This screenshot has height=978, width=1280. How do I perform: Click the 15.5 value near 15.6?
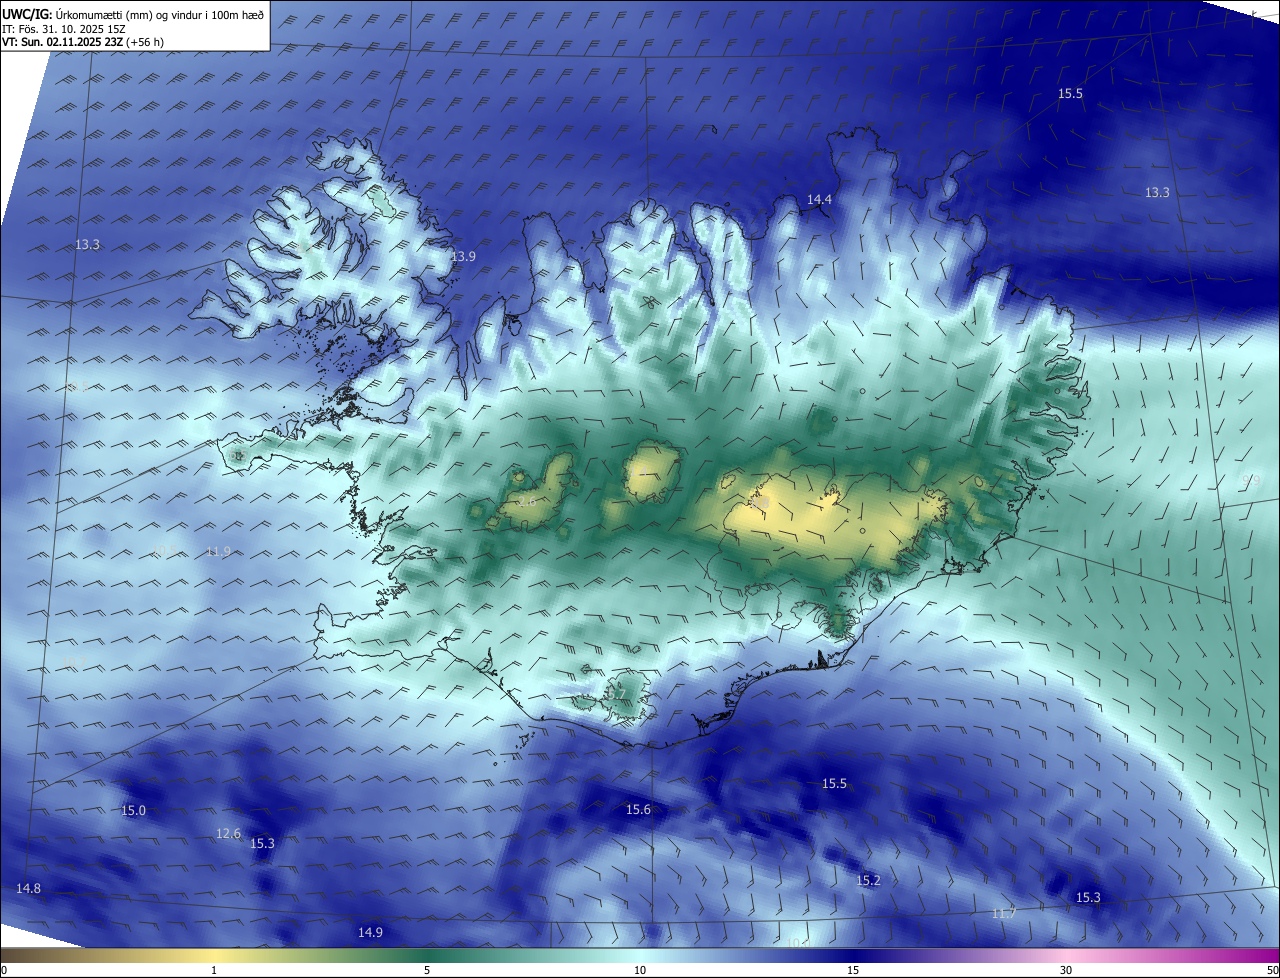click(x=834, y=784)
